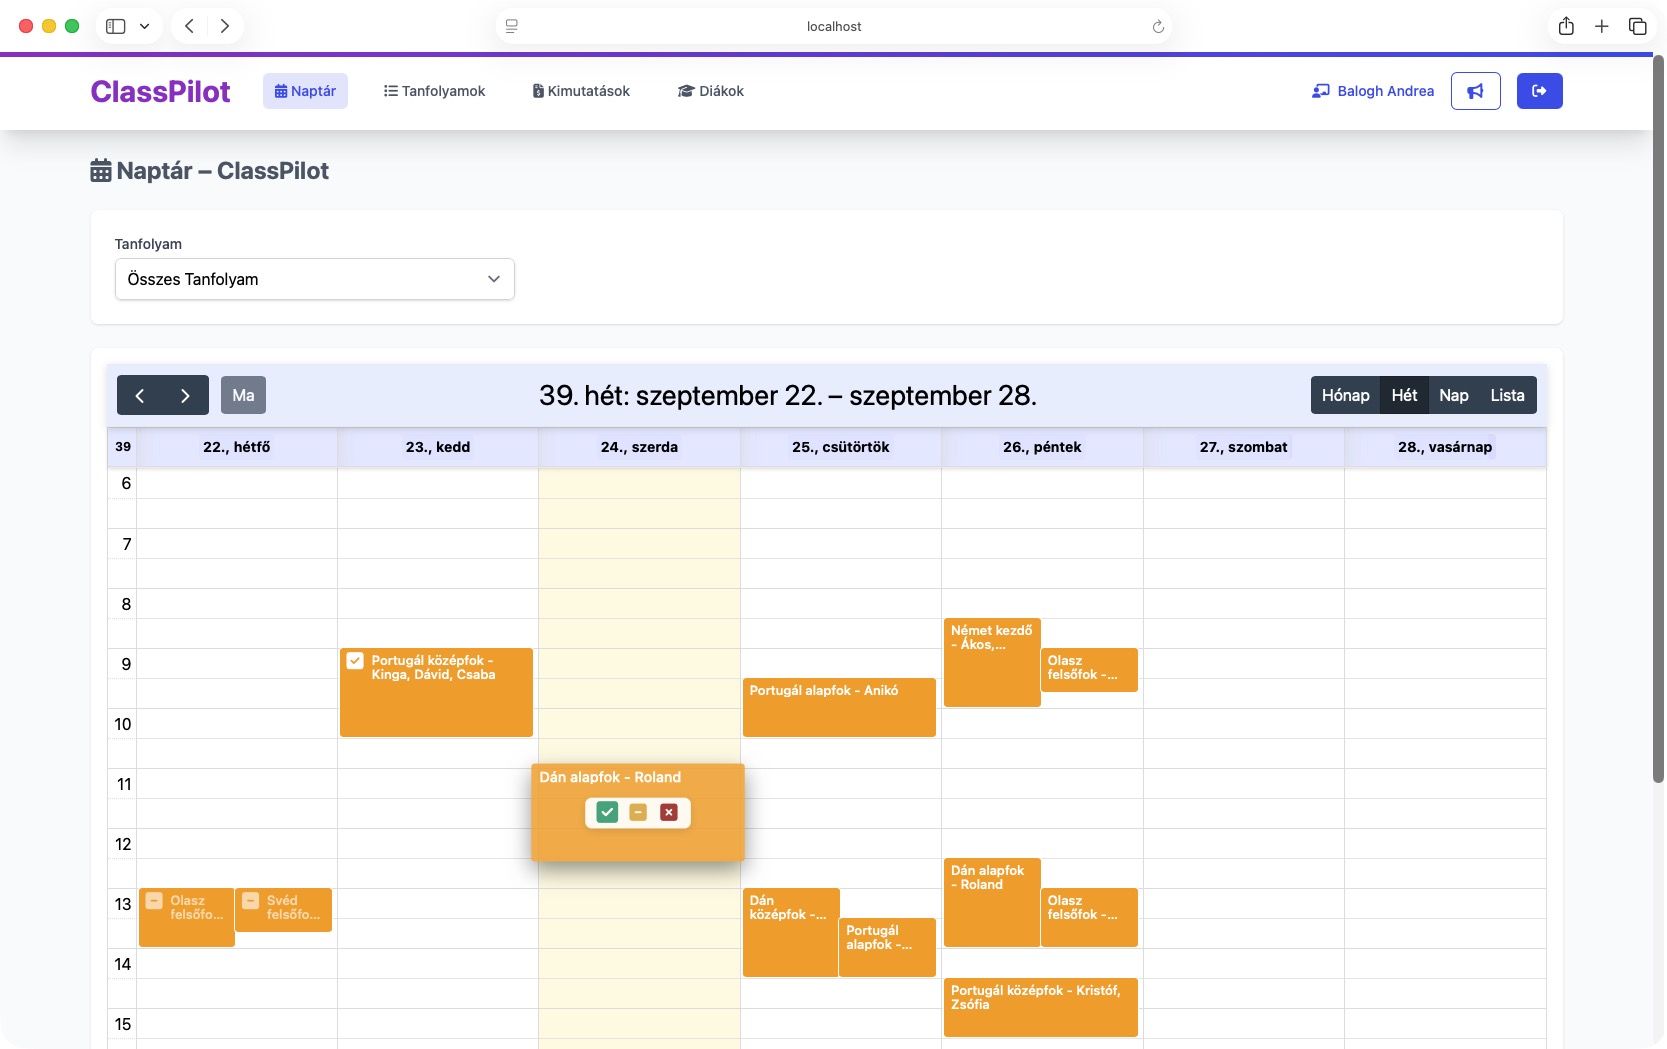Viewport: 1667px width, 1049px height.
Task: Open the Tanfolyamok menu item
Action: (x=434, y=91)
